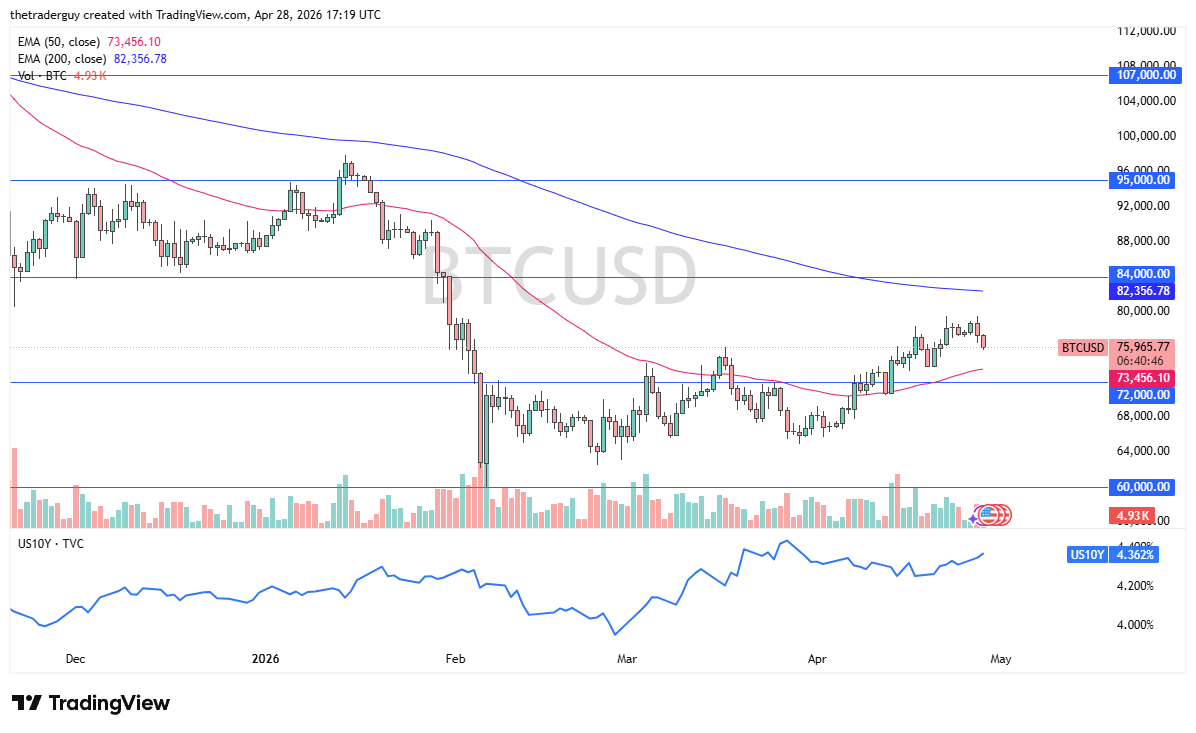Click the 84,000.00 horizontal line price label
Screen dimensions: 1196x733
1146,274
